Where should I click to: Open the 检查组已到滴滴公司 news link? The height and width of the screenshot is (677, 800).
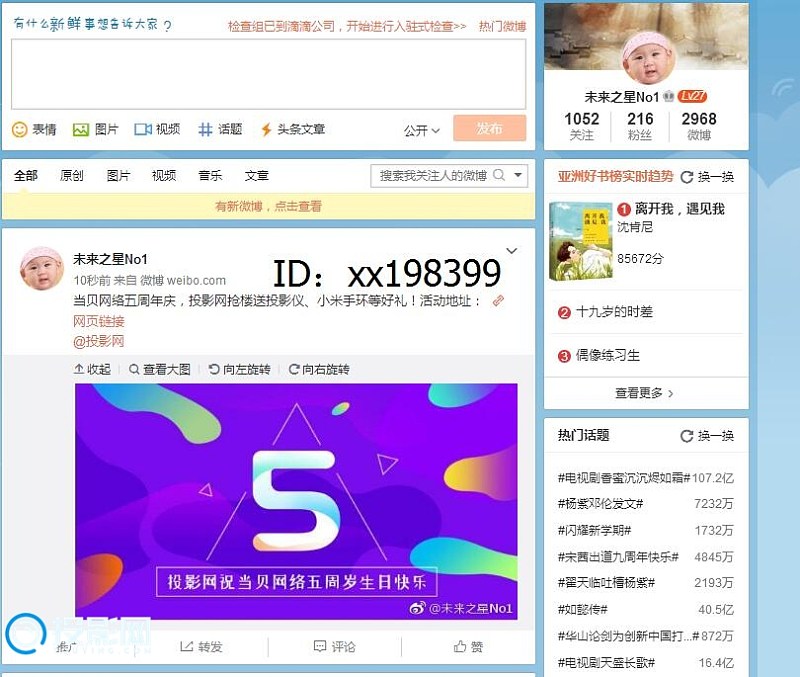tap(347, 26)
